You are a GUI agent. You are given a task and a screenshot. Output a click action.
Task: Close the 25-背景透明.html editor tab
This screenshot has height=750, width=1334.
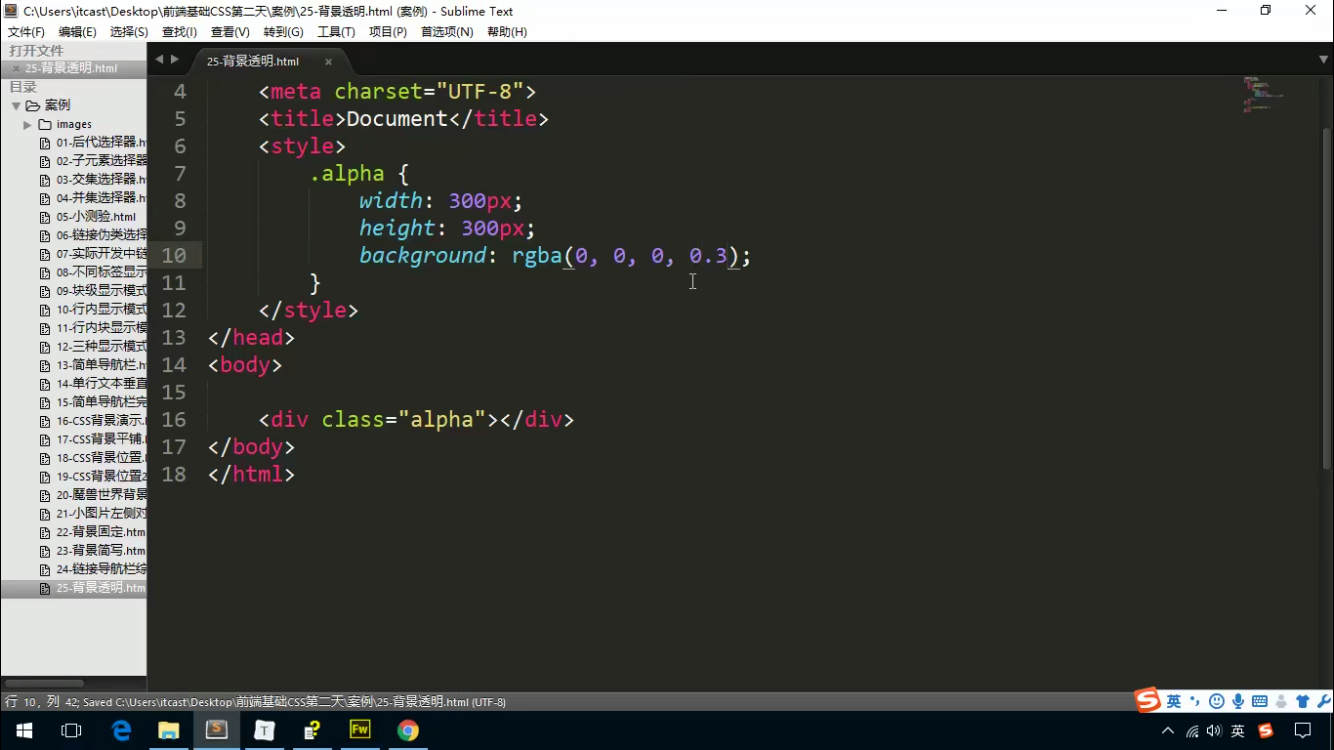click(328, 62)
